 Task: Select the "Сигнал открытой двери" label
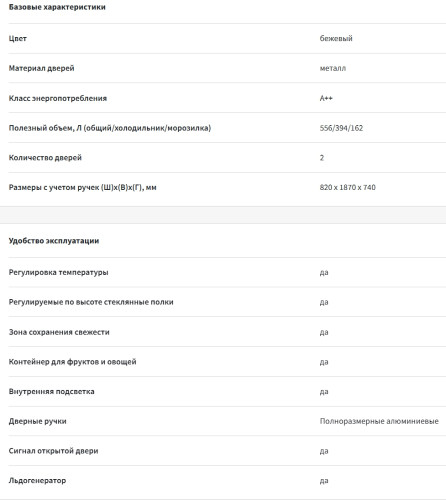tap(53, 451)
